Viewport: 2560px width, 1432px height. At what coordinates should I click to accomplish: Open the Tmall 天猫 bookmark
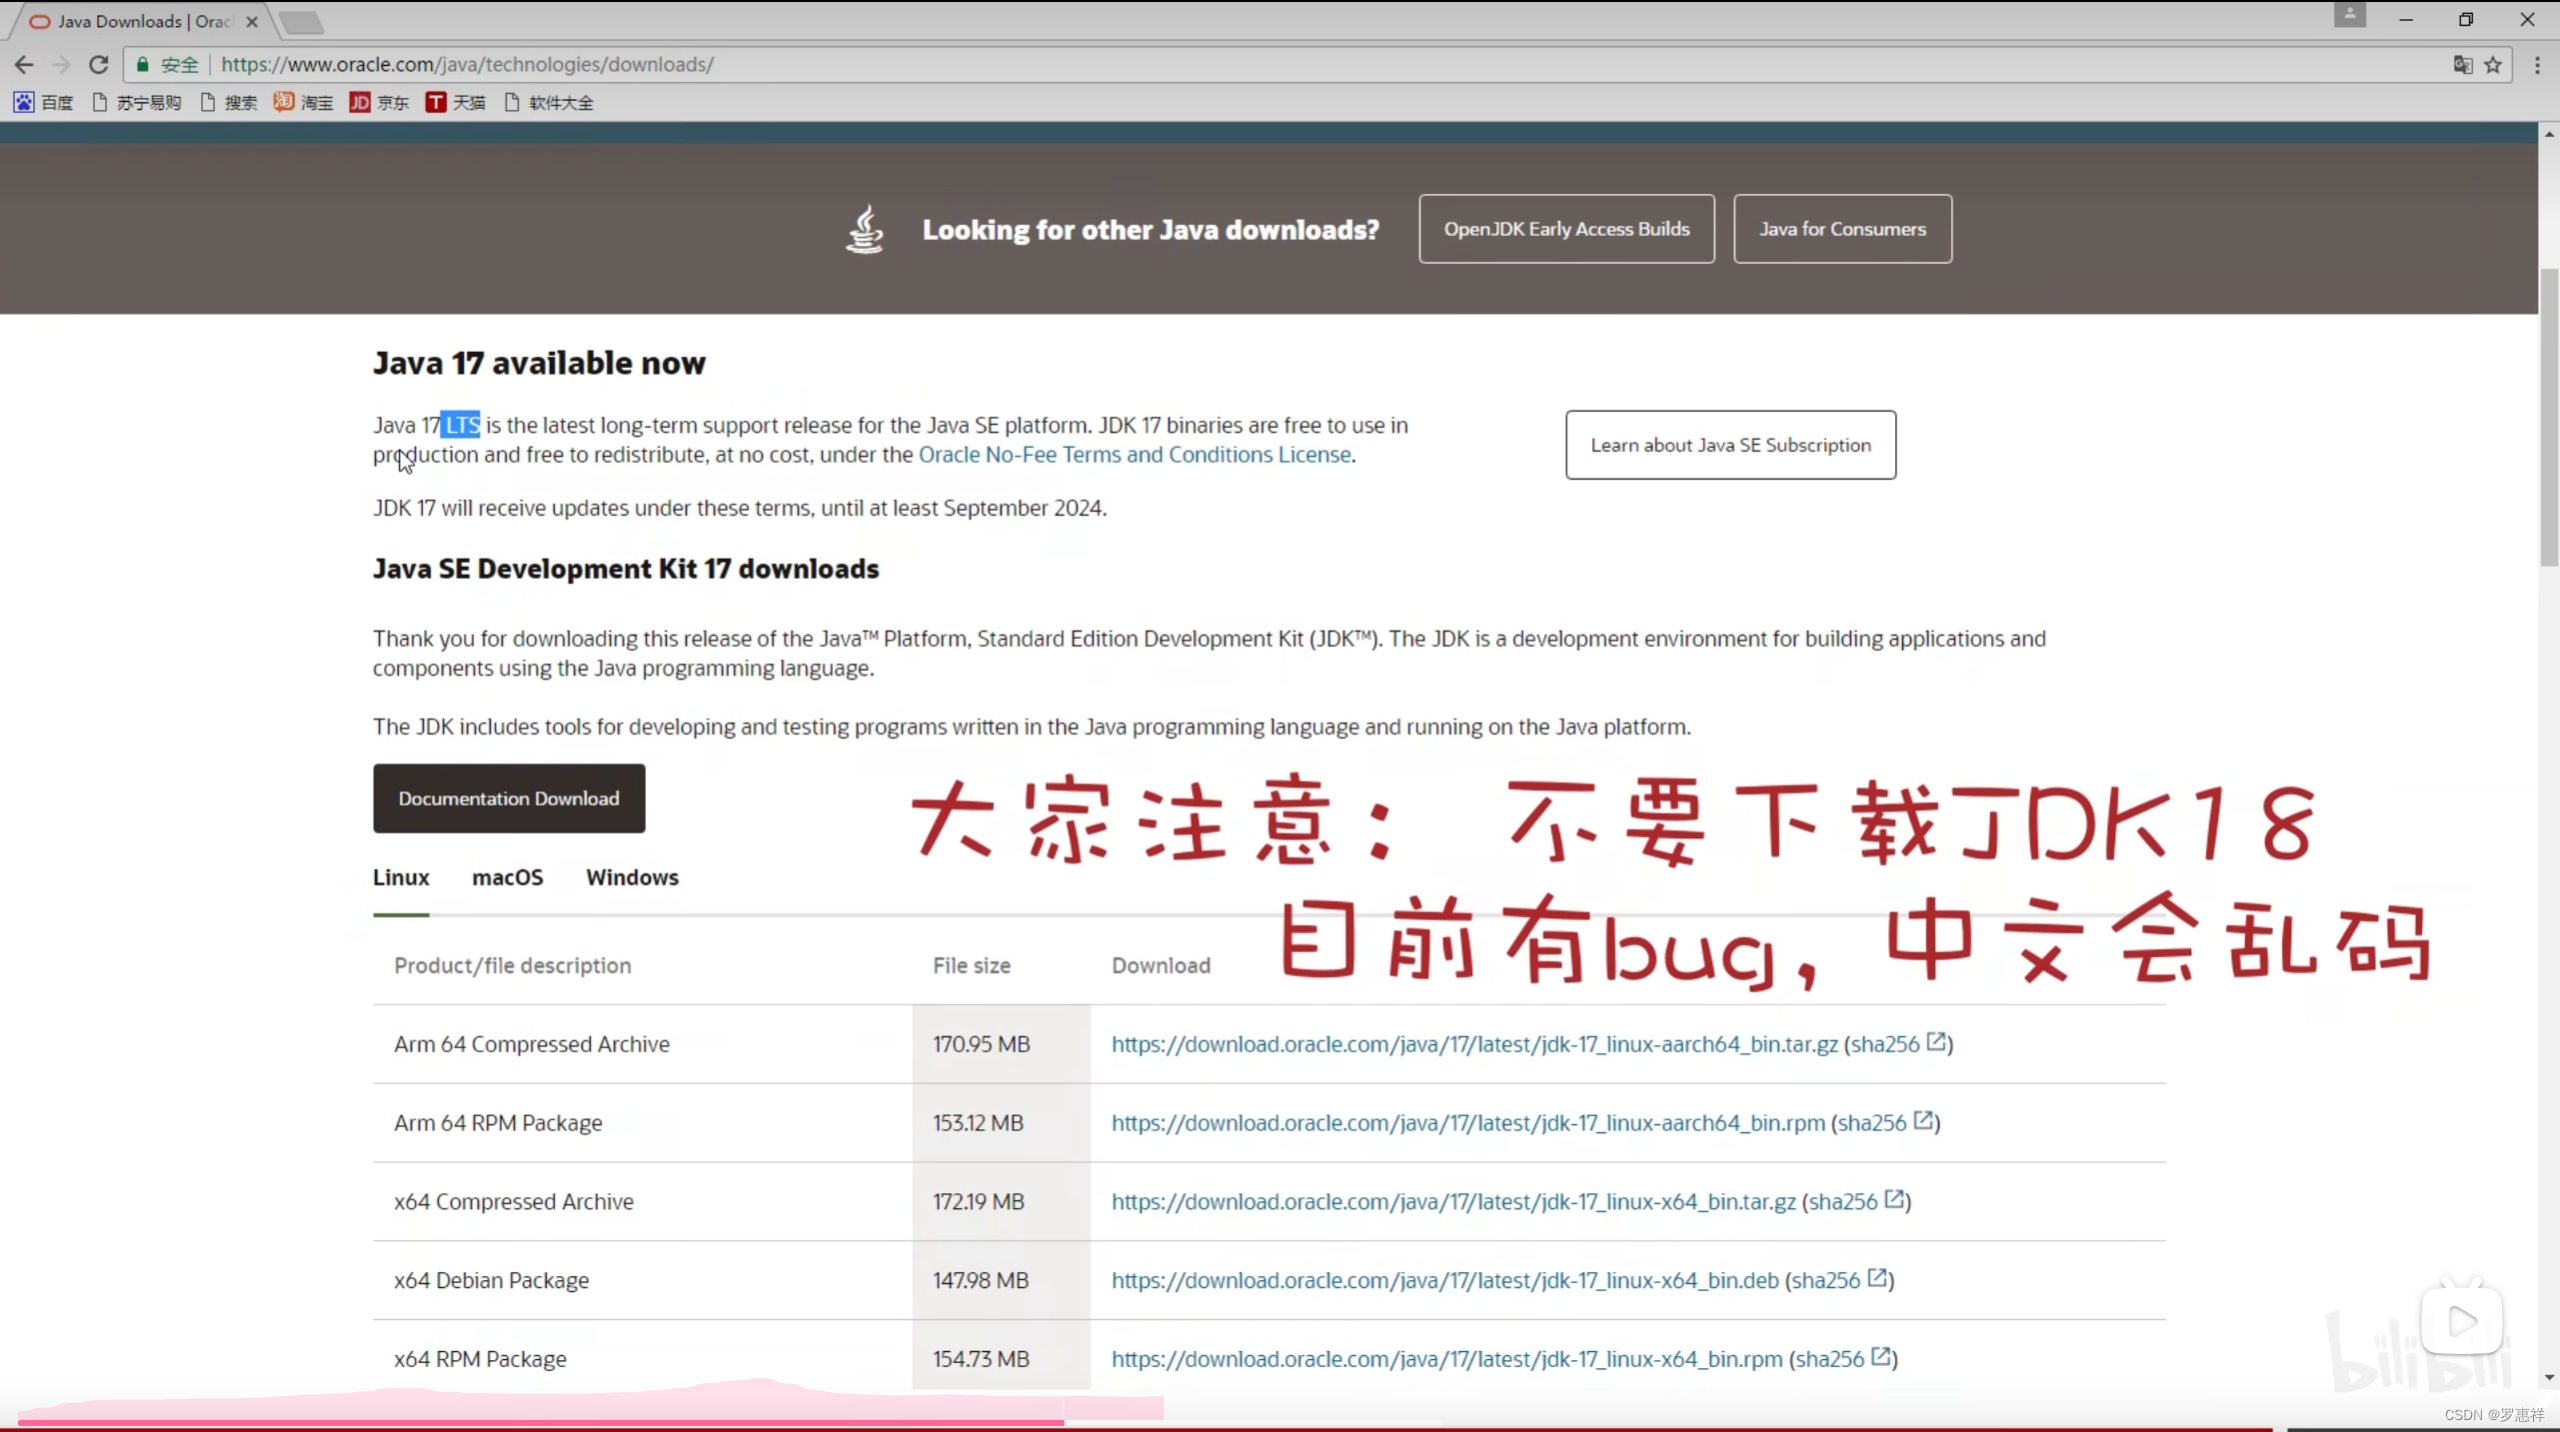click(x=456, y=102)
